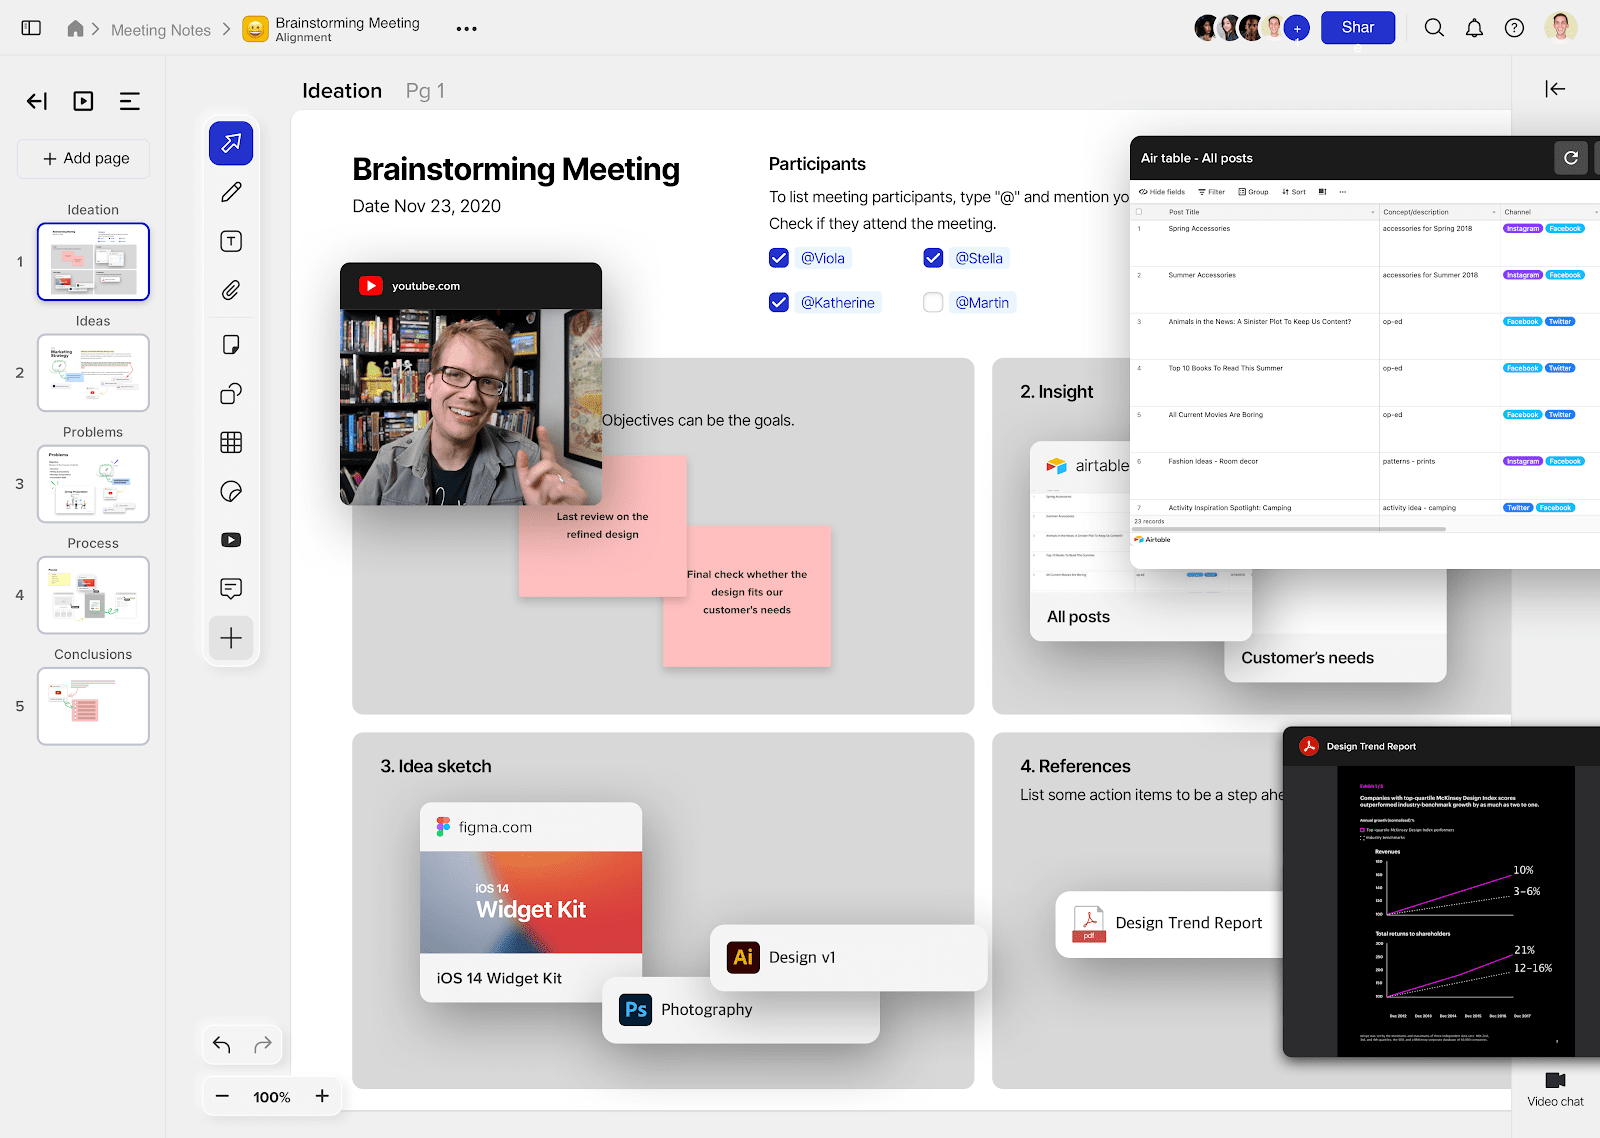Expand the Concept/description column dropdown arrow
Viewport: 1600px width, 1138px height.
[1494, 212]
